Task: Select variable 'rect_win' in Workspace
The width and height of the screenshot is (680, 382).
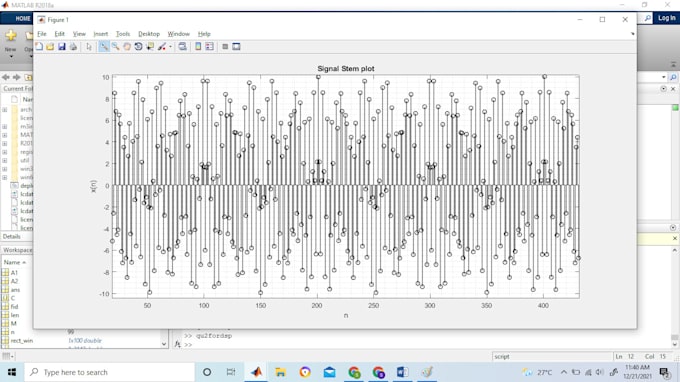Action: 22,341
